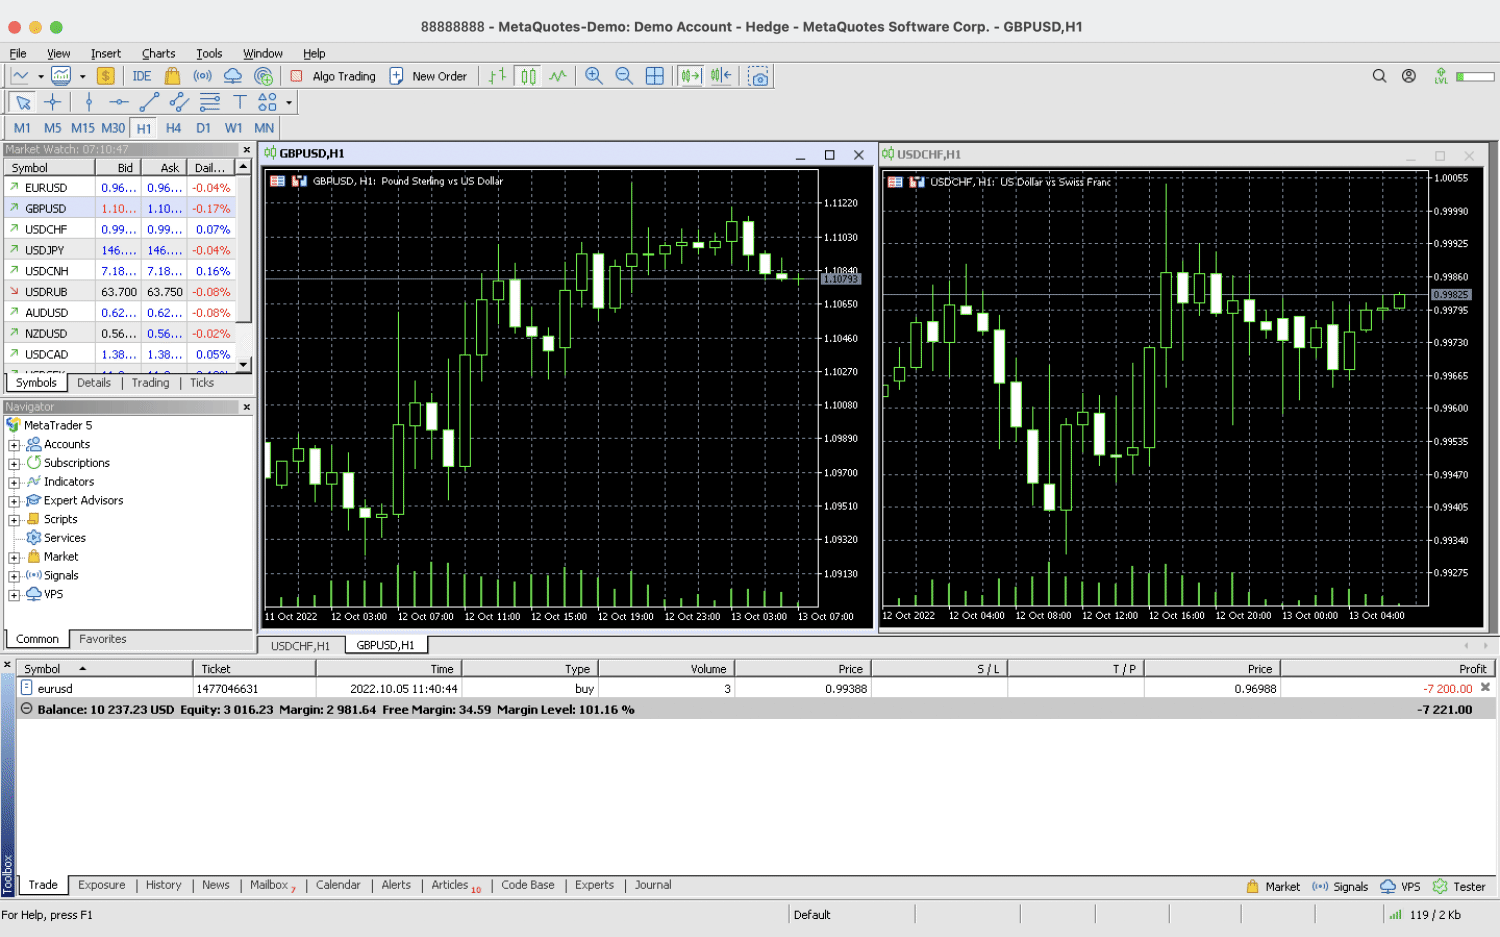
Task: Open the MetaEditor IDE button
Action: tap(142, 76)
